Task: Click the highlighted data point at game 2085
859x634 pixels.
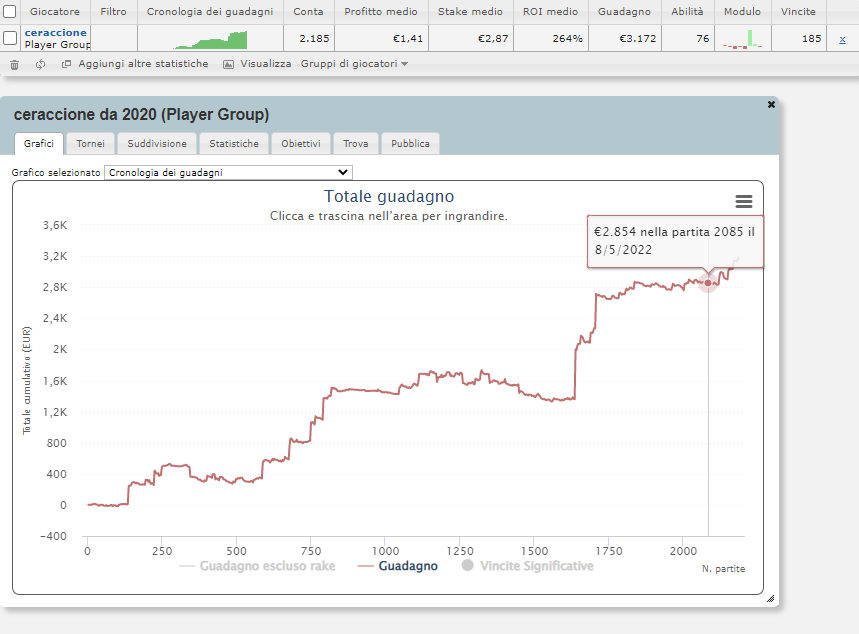Action: pos(708,283)
